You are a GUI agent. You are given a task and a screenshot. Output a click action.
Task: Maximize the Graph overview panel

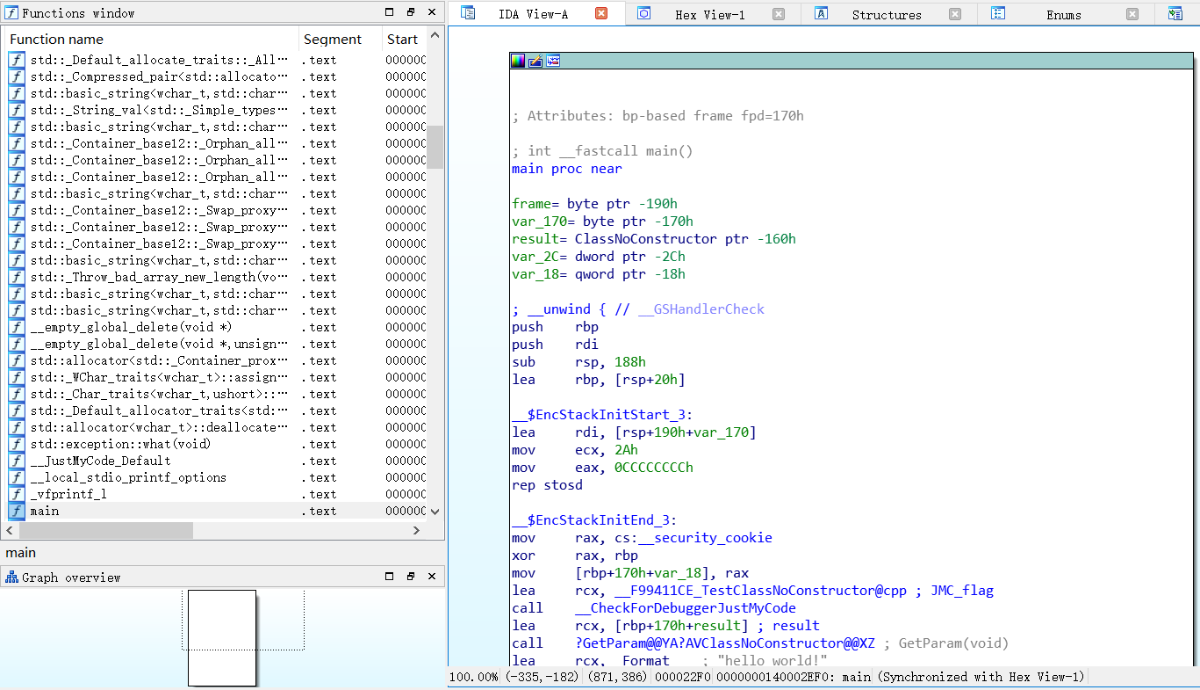(390, 577)
